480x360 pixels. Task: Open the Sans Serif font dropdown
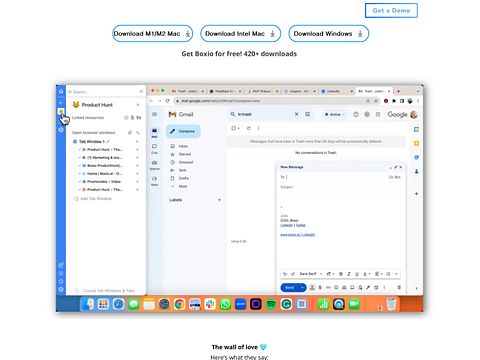pyautogui.click(x=310, y=274)
